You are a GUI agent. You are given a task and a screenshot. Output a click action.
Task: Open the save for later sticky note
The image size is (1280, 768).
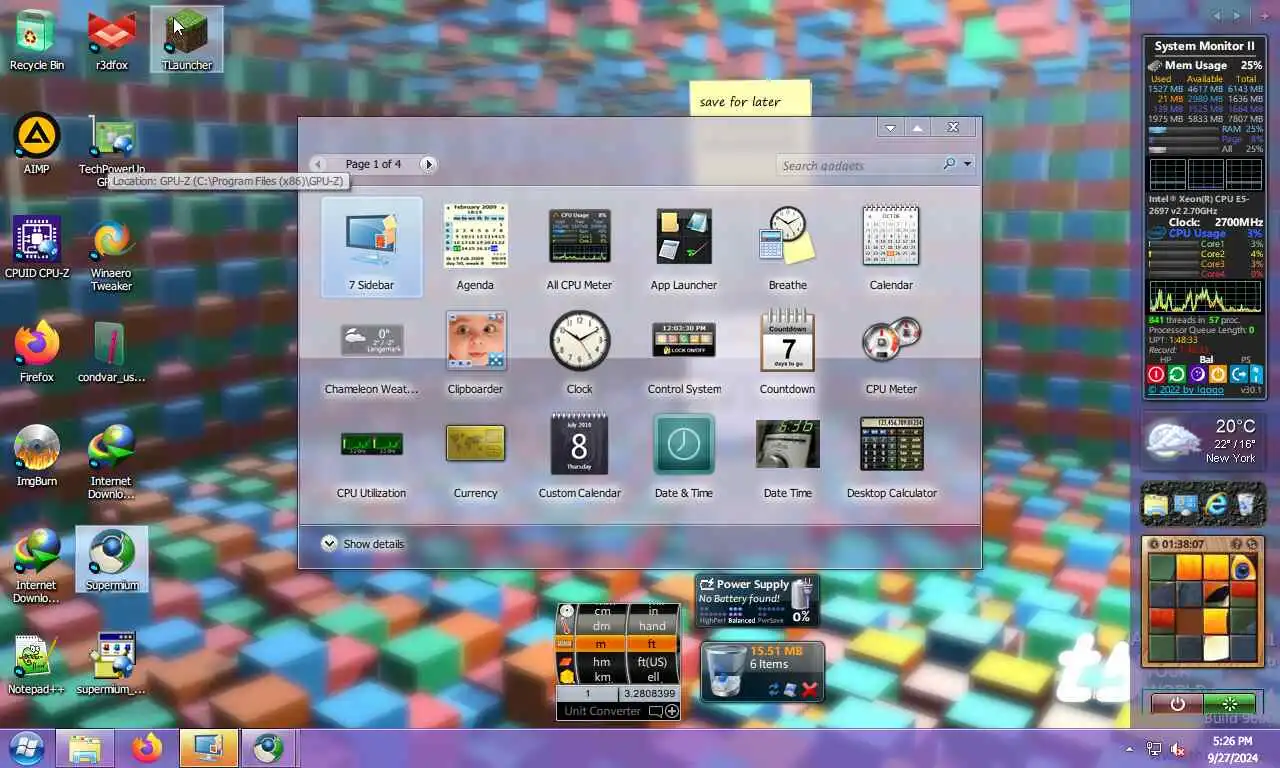click(750, 100)
